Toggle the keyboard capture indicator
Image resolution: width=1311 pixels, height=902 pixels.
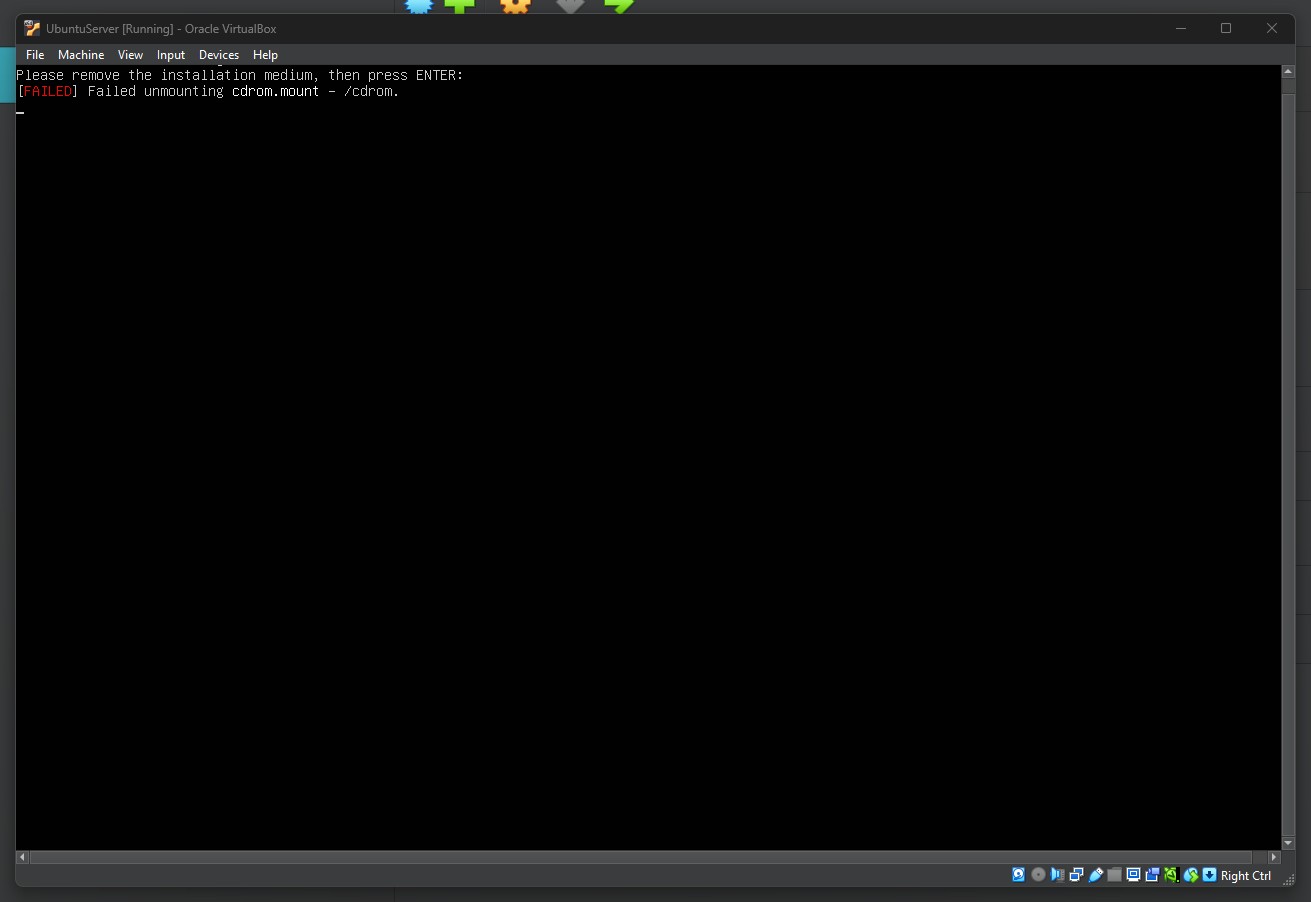(1209, 875)
